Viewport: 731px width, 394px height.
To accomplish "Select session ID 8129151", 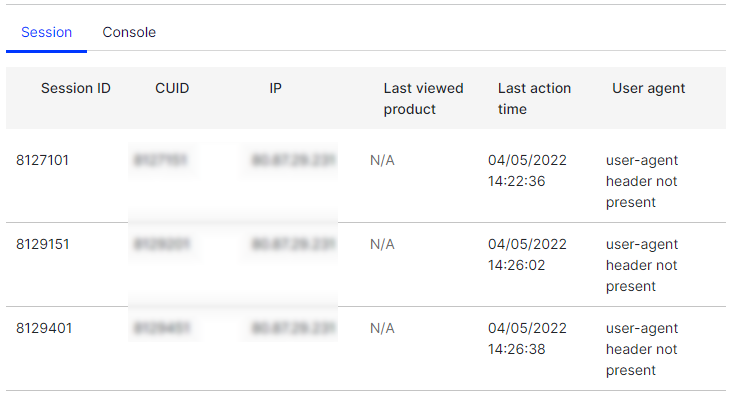I will (x=42, y=244).
